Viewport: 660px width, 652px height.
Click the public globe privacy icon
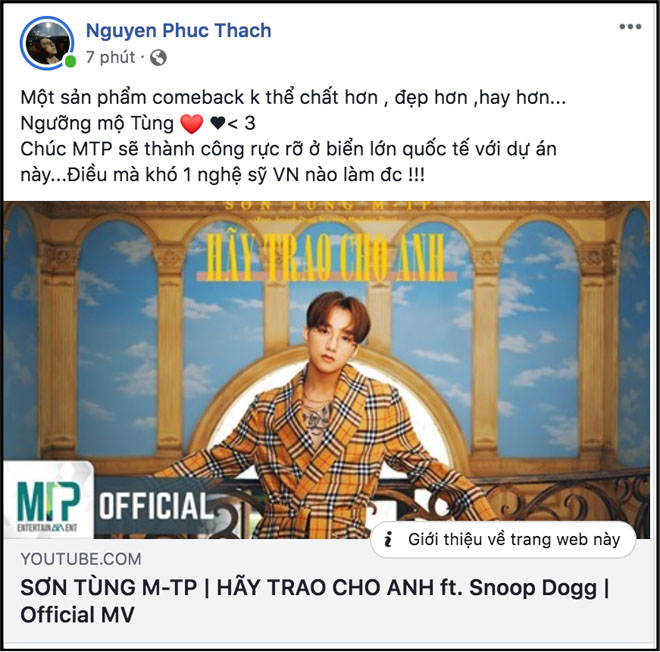pyautogui.click(x=158, y=58)
